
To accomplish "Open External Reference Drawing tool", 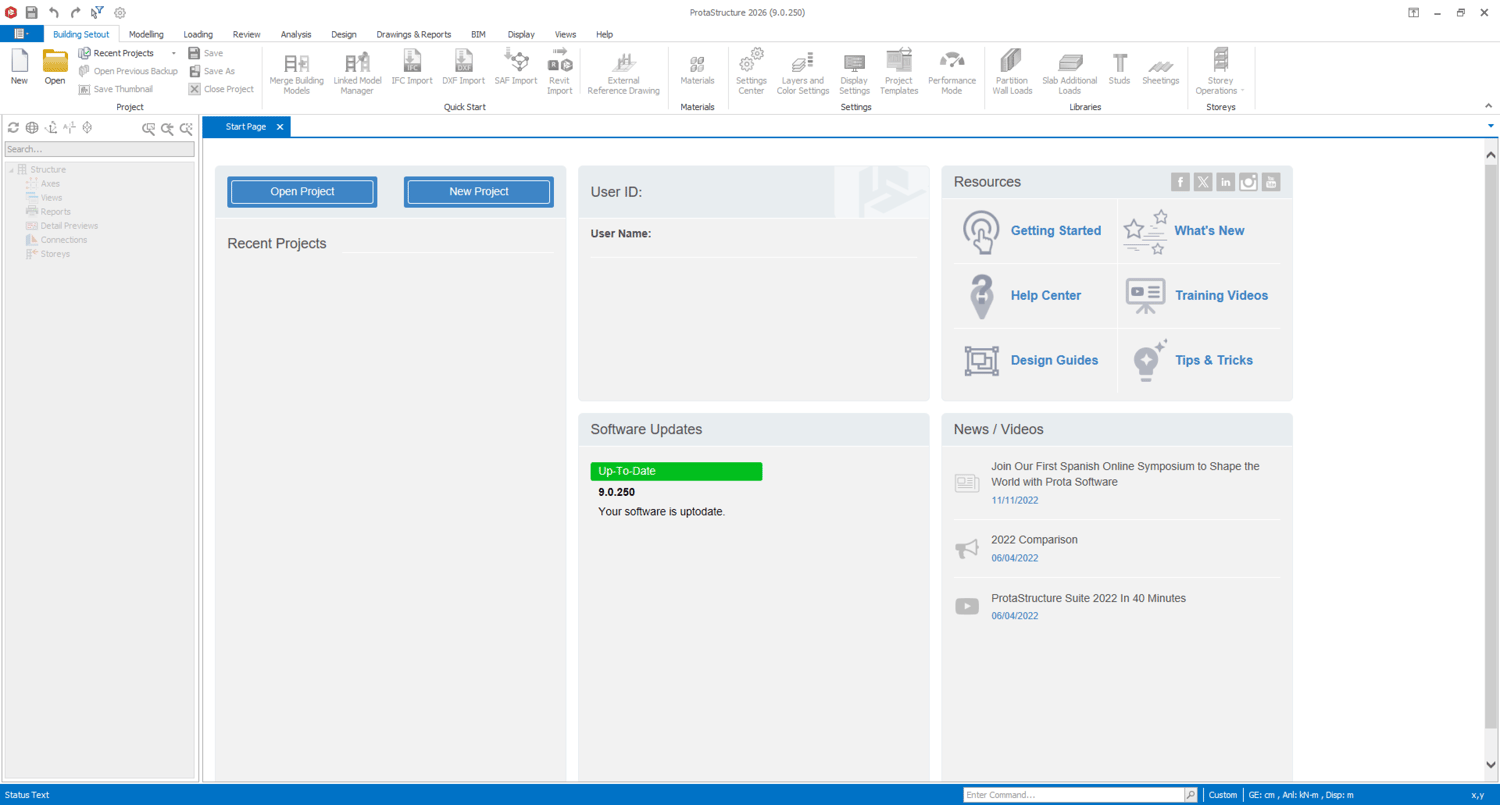I will pyautogui.click(x=623, y=72).
